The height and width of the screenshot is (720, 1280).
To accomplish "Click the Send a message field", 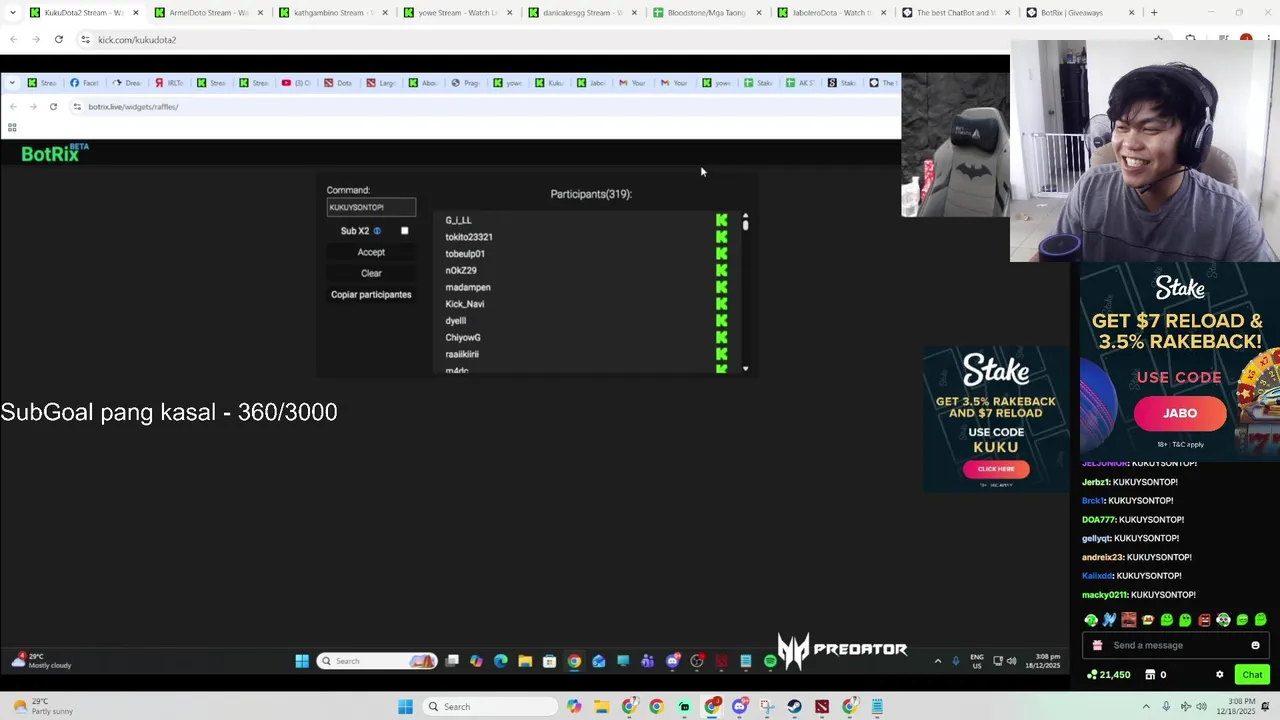I will coord(1176,645).
